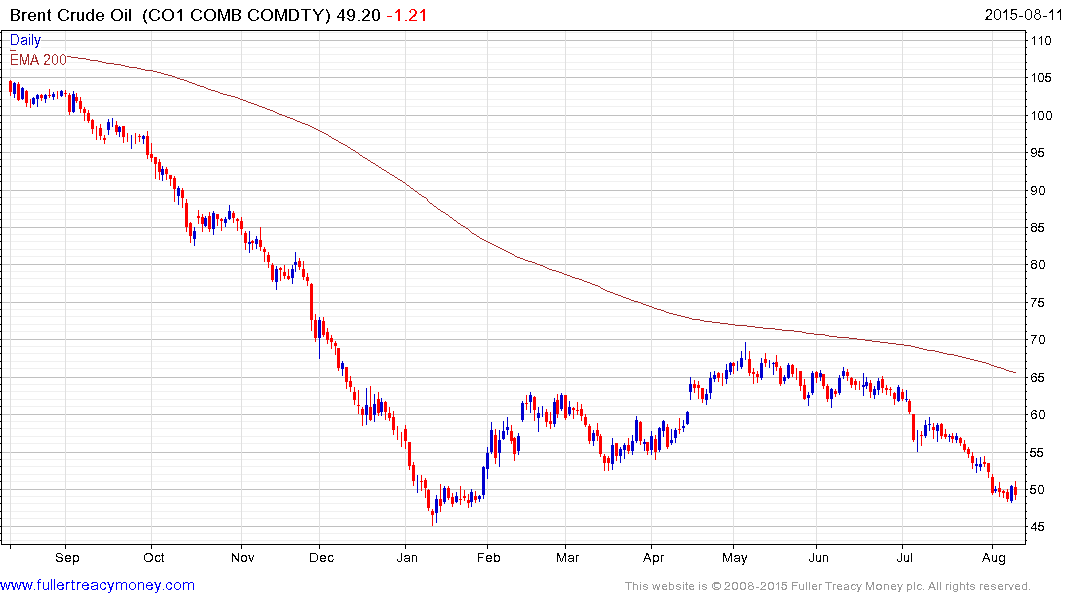Select the Nov month axis label
The height and width of the screenshot is (600, 1075).
point(242,557)
